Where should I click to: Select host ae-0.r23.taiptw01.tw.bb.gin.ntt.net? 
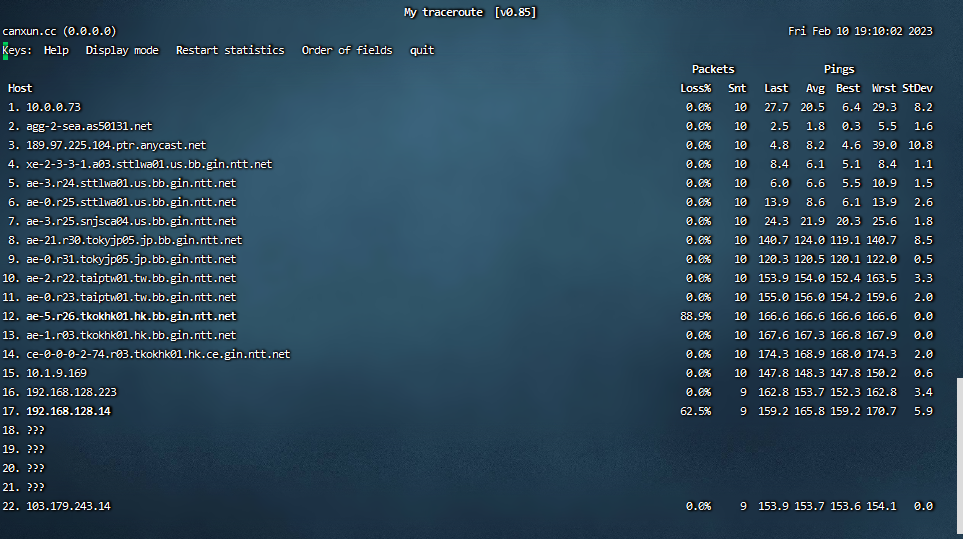click(x=131, y=298)
